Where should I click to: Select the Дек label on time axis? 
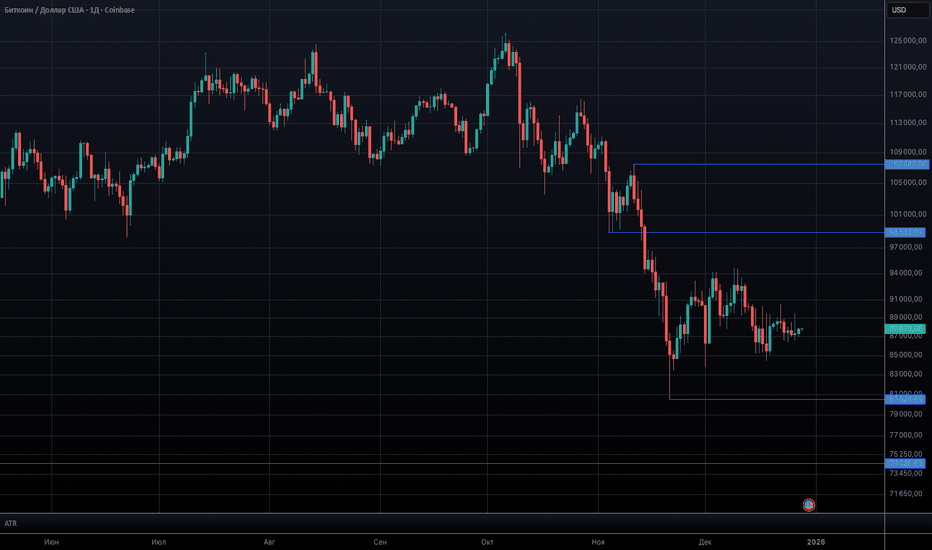705,541
